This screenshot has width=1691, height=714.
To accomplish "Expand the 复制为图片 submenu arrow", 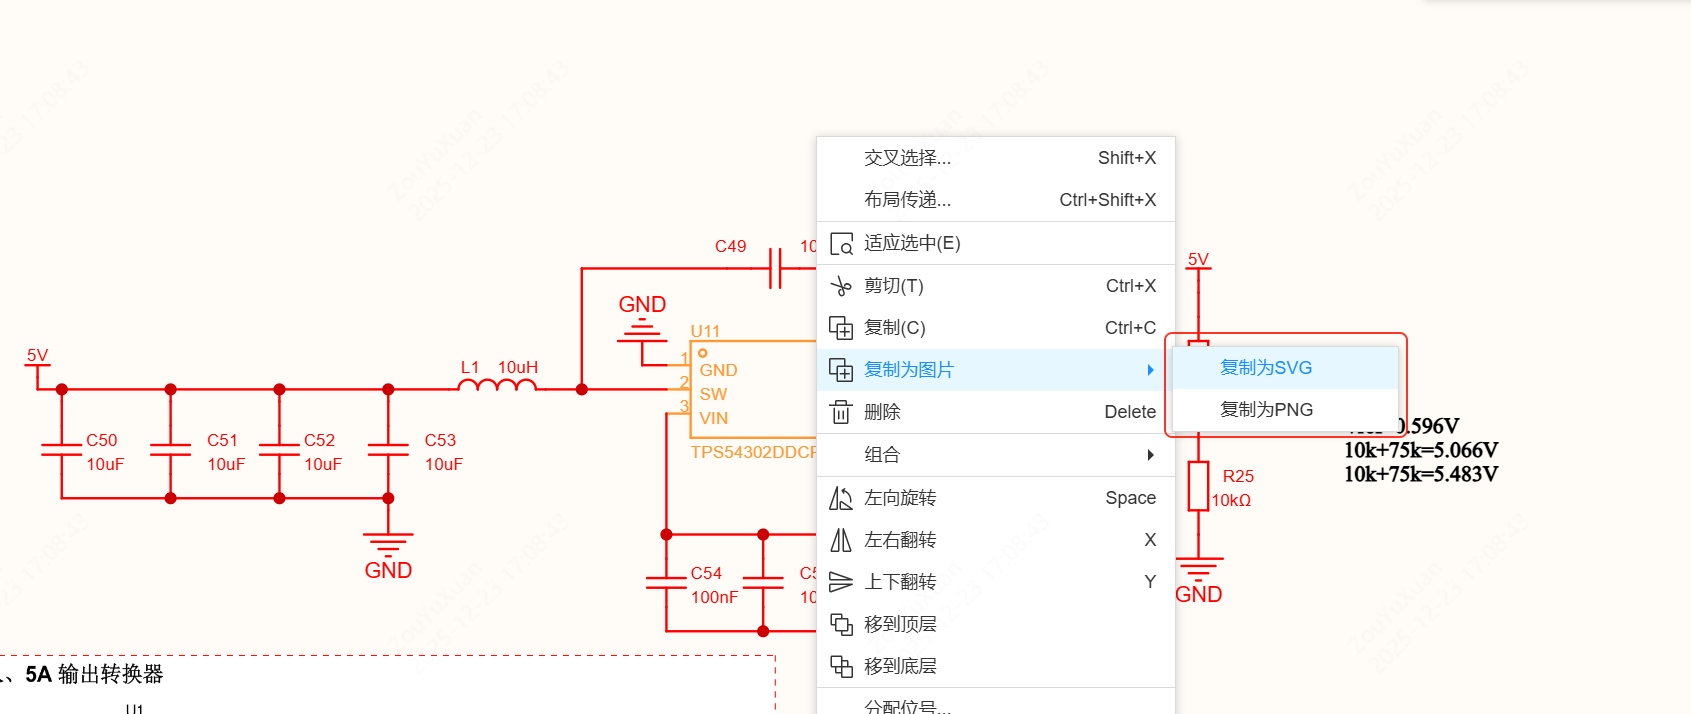I will point(1150,370).
